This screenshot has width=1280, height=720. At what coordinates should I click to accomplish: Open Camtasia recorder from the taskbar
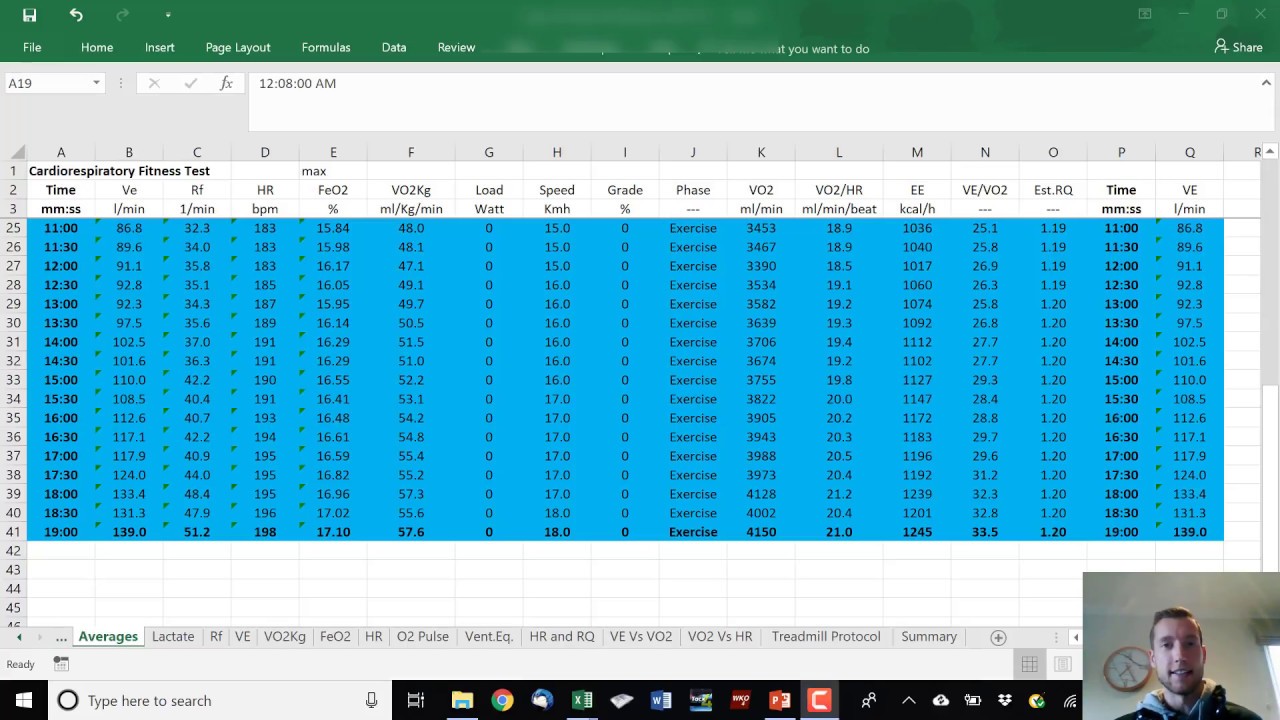tap(819, 700)
